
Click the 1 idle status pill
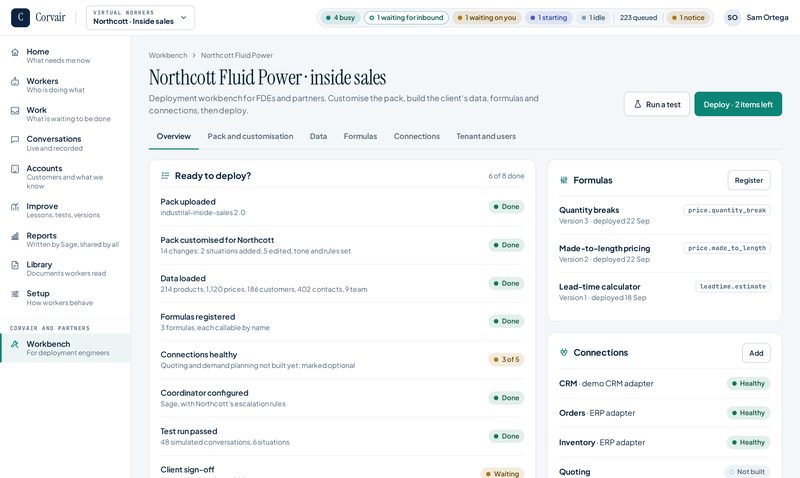[x=593, y=17]
